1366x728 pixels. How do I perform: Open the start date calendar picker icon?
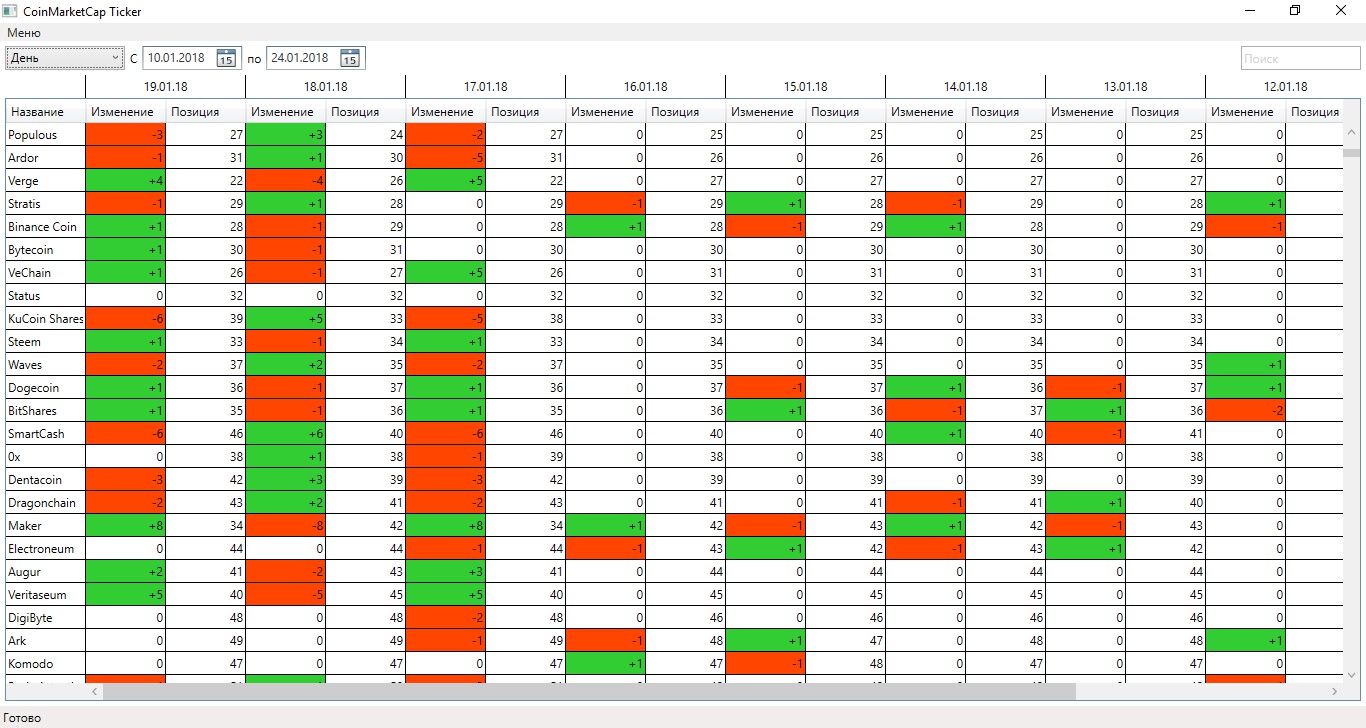(226, 58)
